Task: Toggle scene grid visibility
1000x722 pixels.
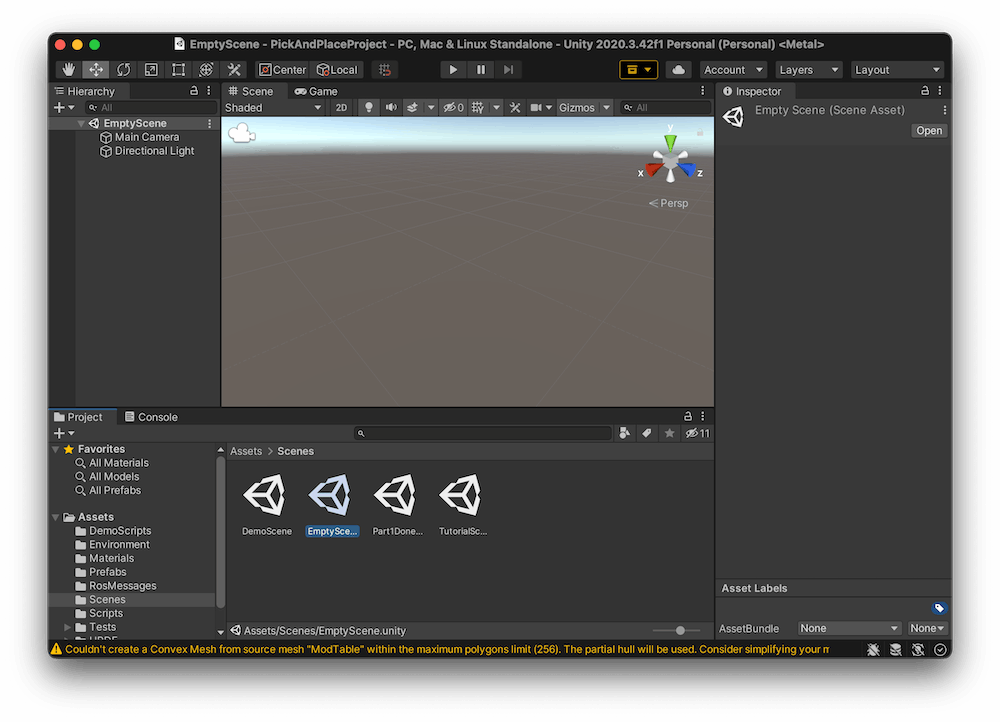Action: point(478,108)
